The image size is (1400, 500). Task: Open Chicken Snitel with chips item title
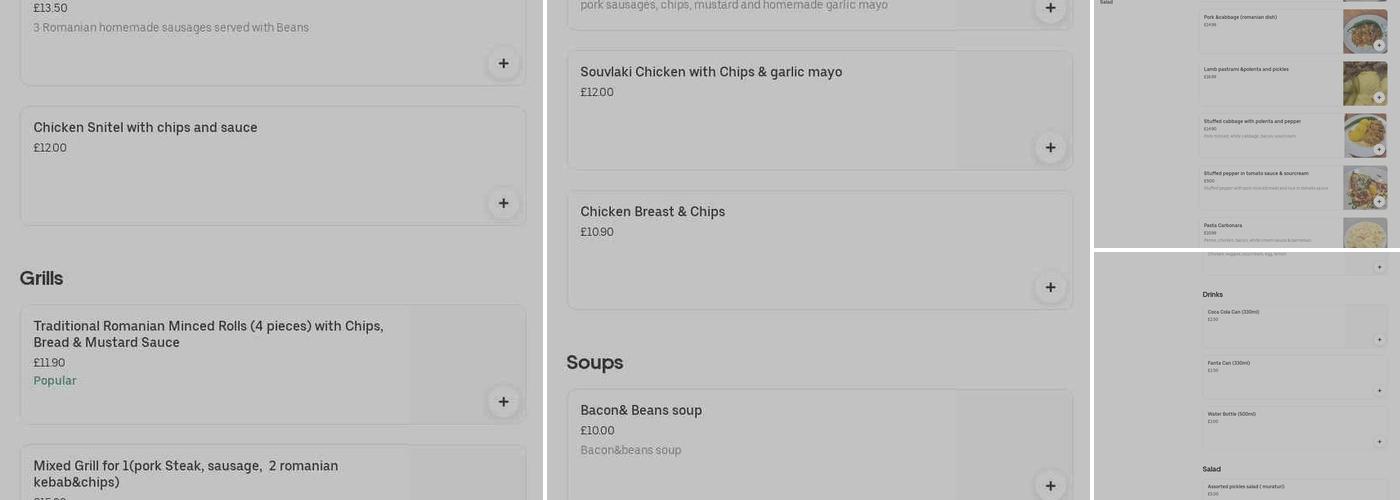pyautogui.click(x=145, y=128)
